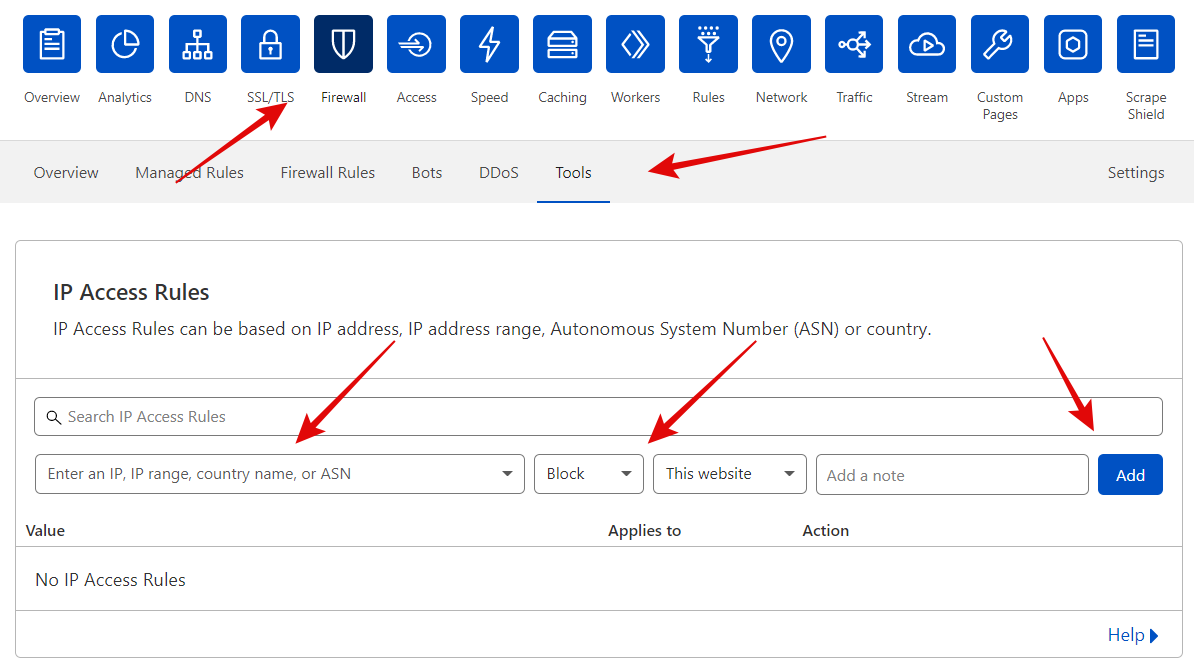Open the This website scope dropdown
The image size is (1194, 667).
click(x=729, y=474)
